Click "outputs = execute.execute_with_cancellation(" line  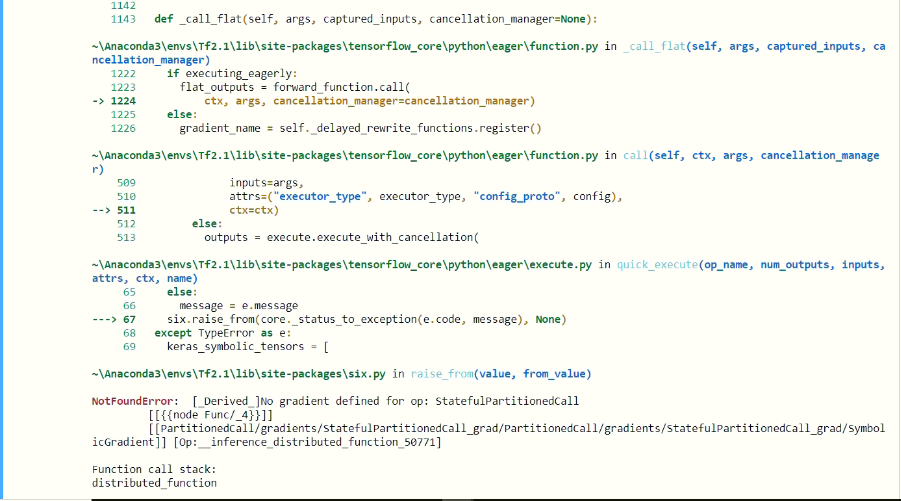tap(341, 237)
